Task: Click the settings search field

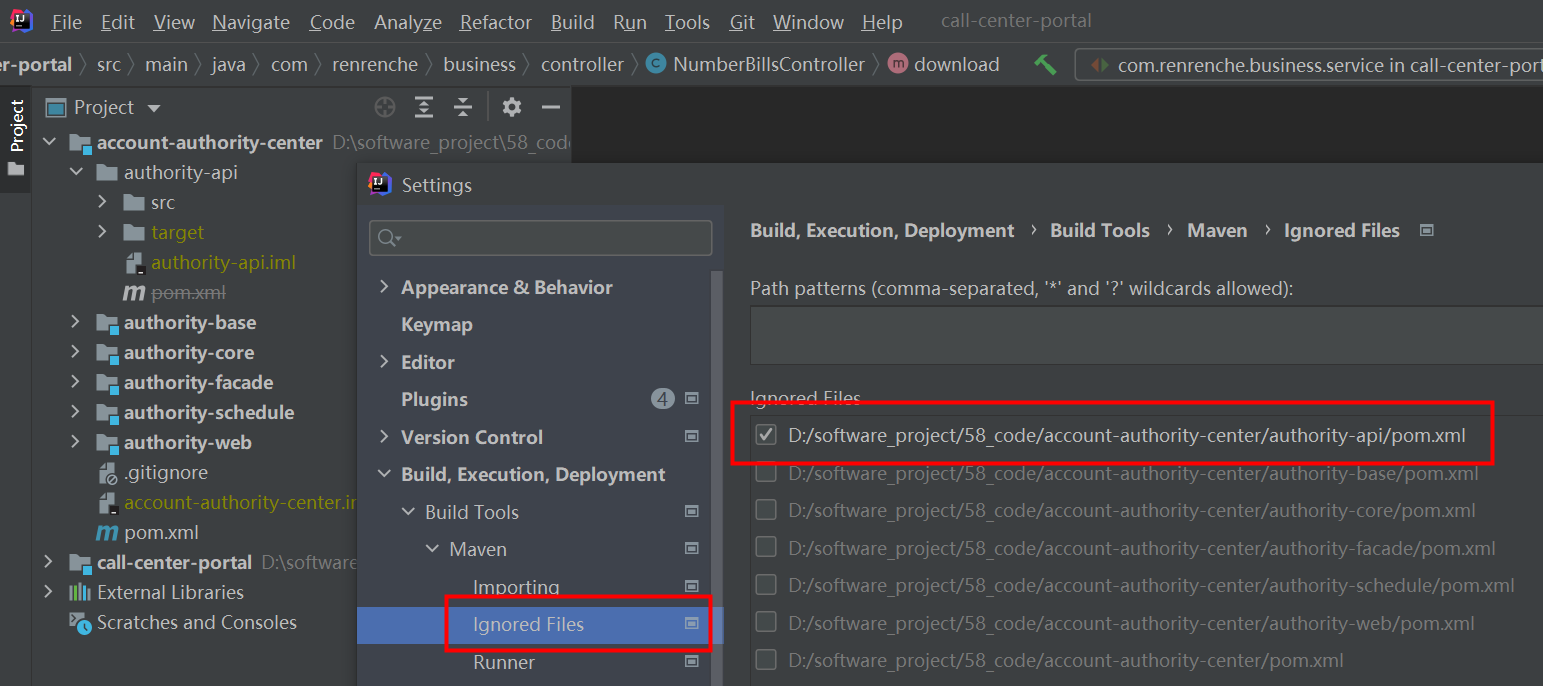Action: 541,238
